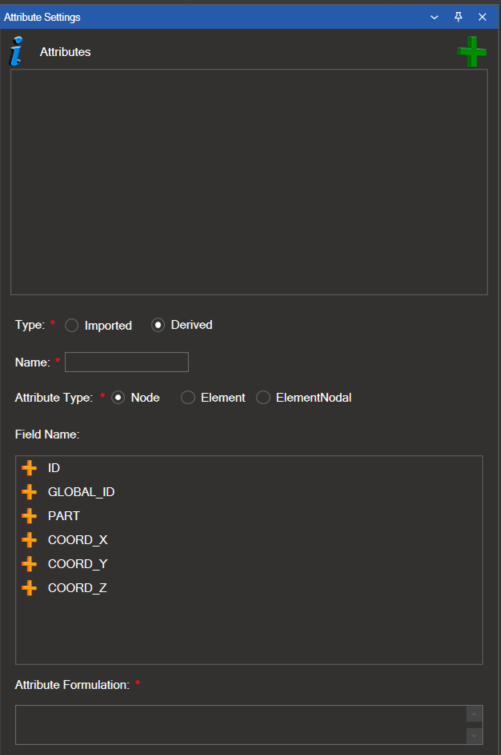Click the green plus add attribute icon
This screenshot has width=501, height=755.
[x=472, y=52]
